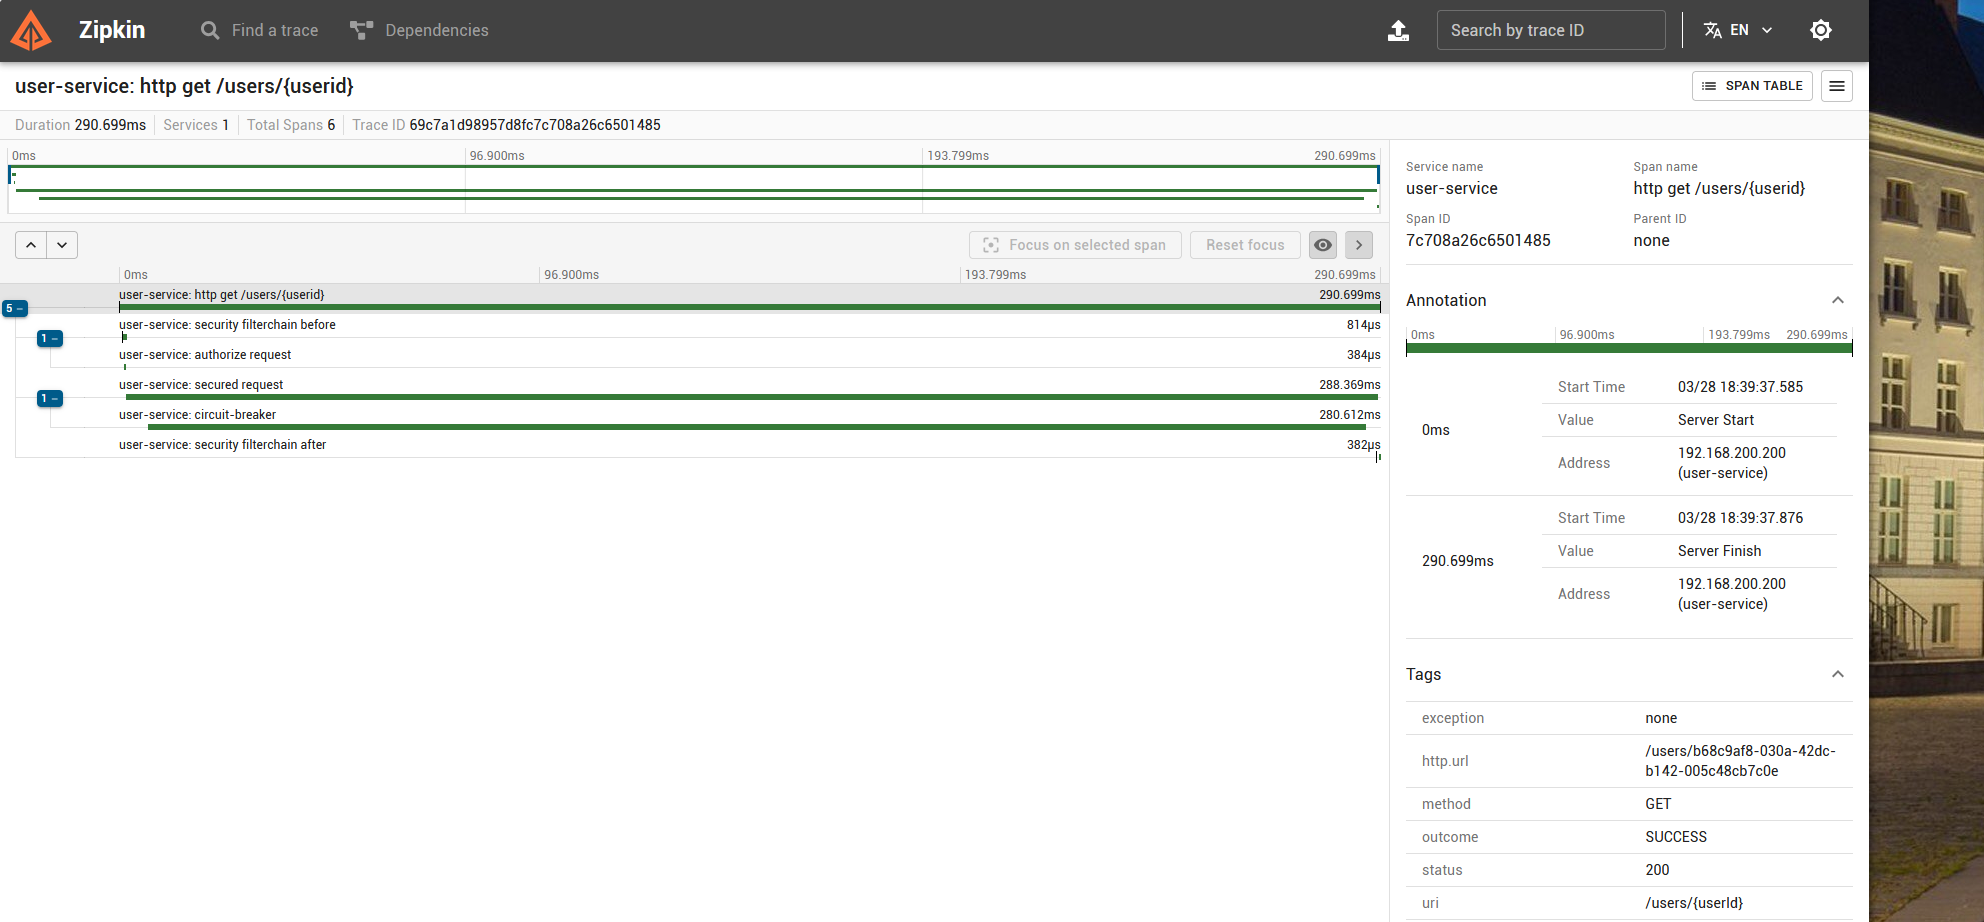Open the EN language dropdown

1739,30
